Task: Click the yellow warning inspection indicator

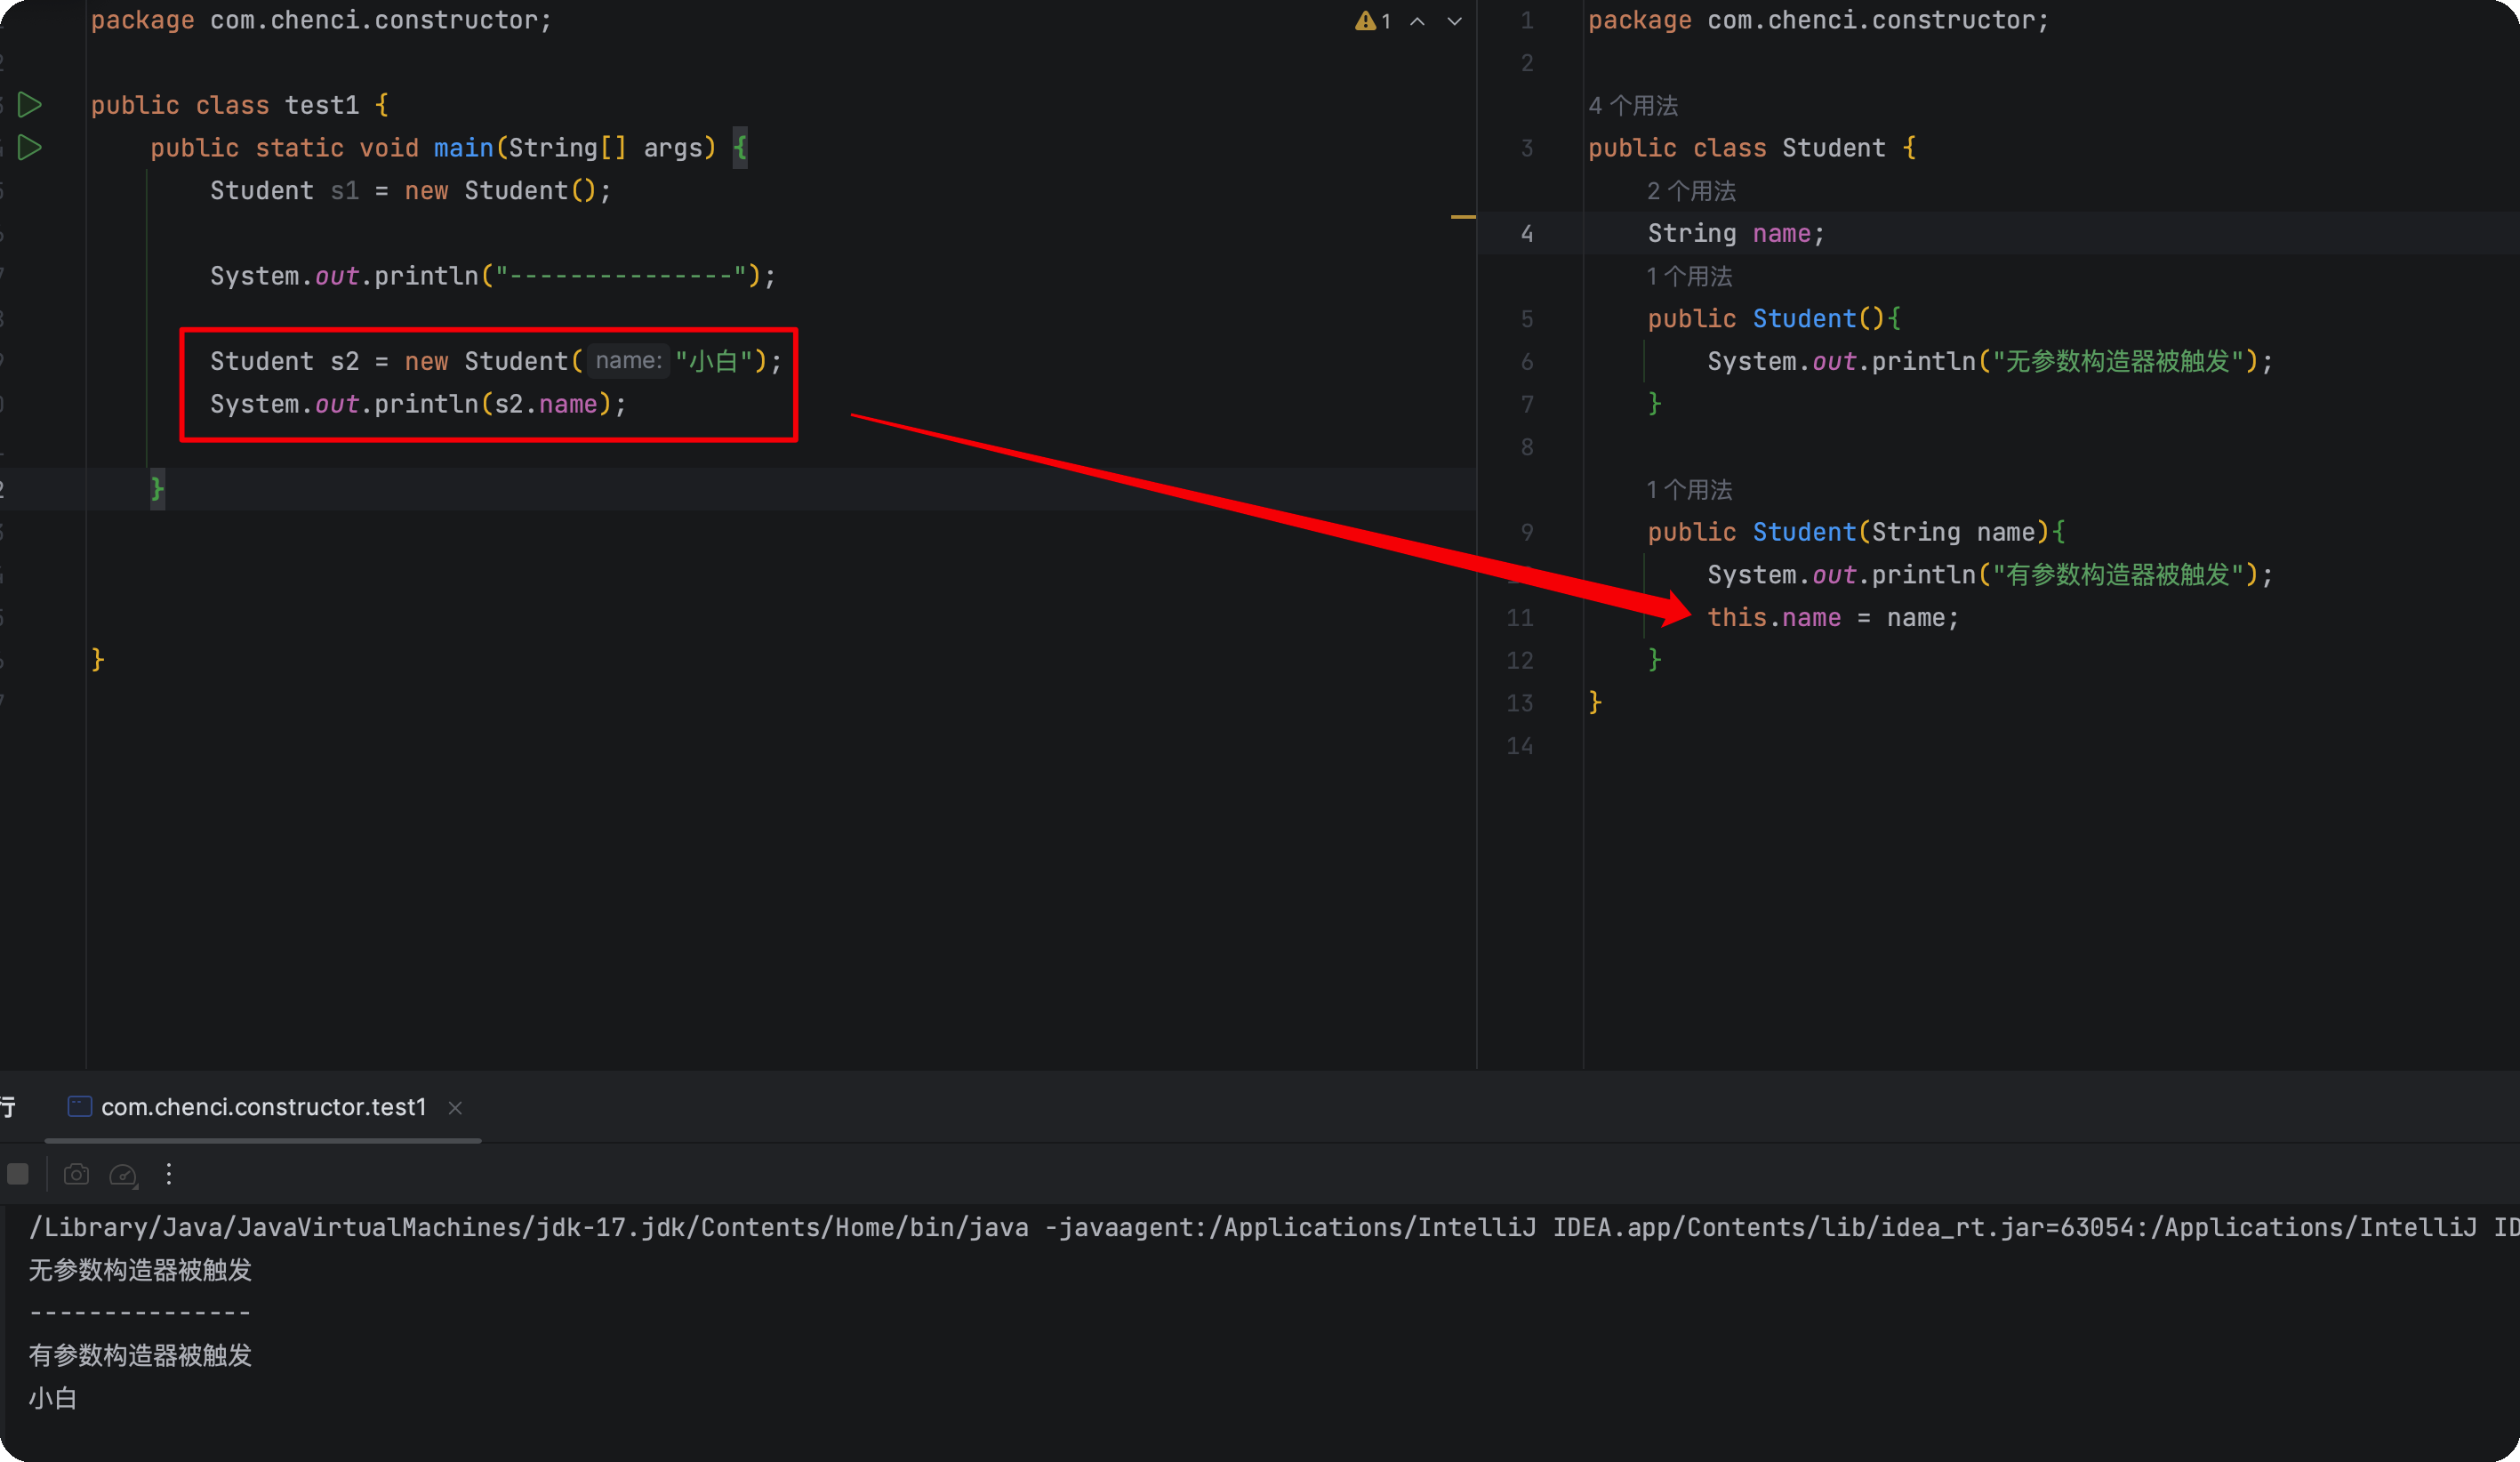Action: pos(1365,21)
